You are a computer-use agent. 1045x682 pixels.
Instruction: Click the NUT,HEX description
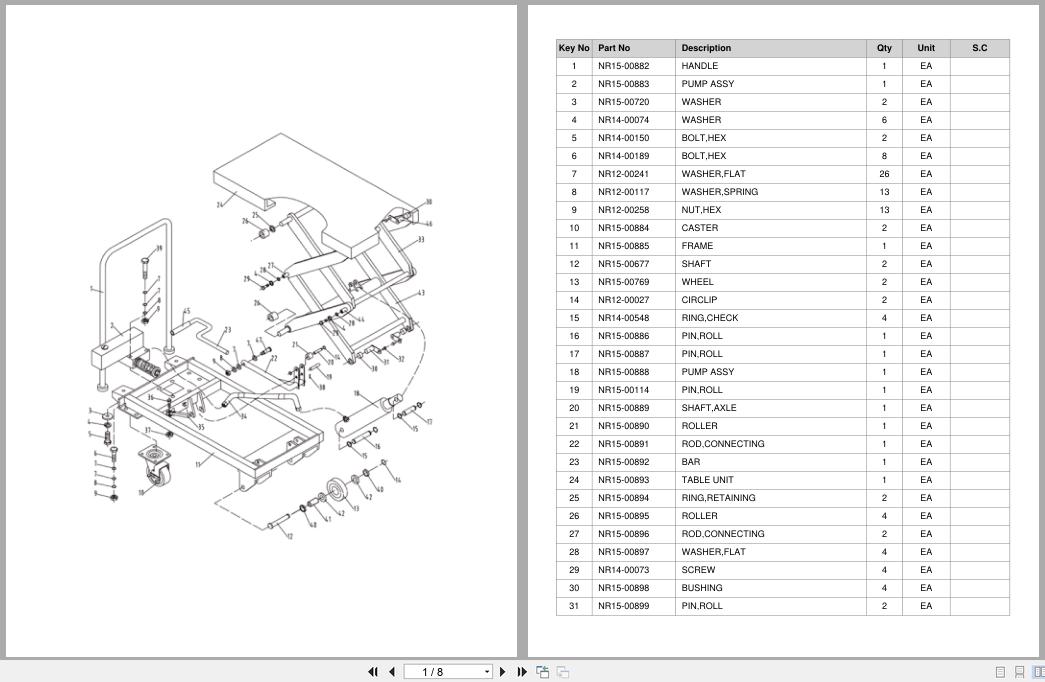(x=701, y=210)
